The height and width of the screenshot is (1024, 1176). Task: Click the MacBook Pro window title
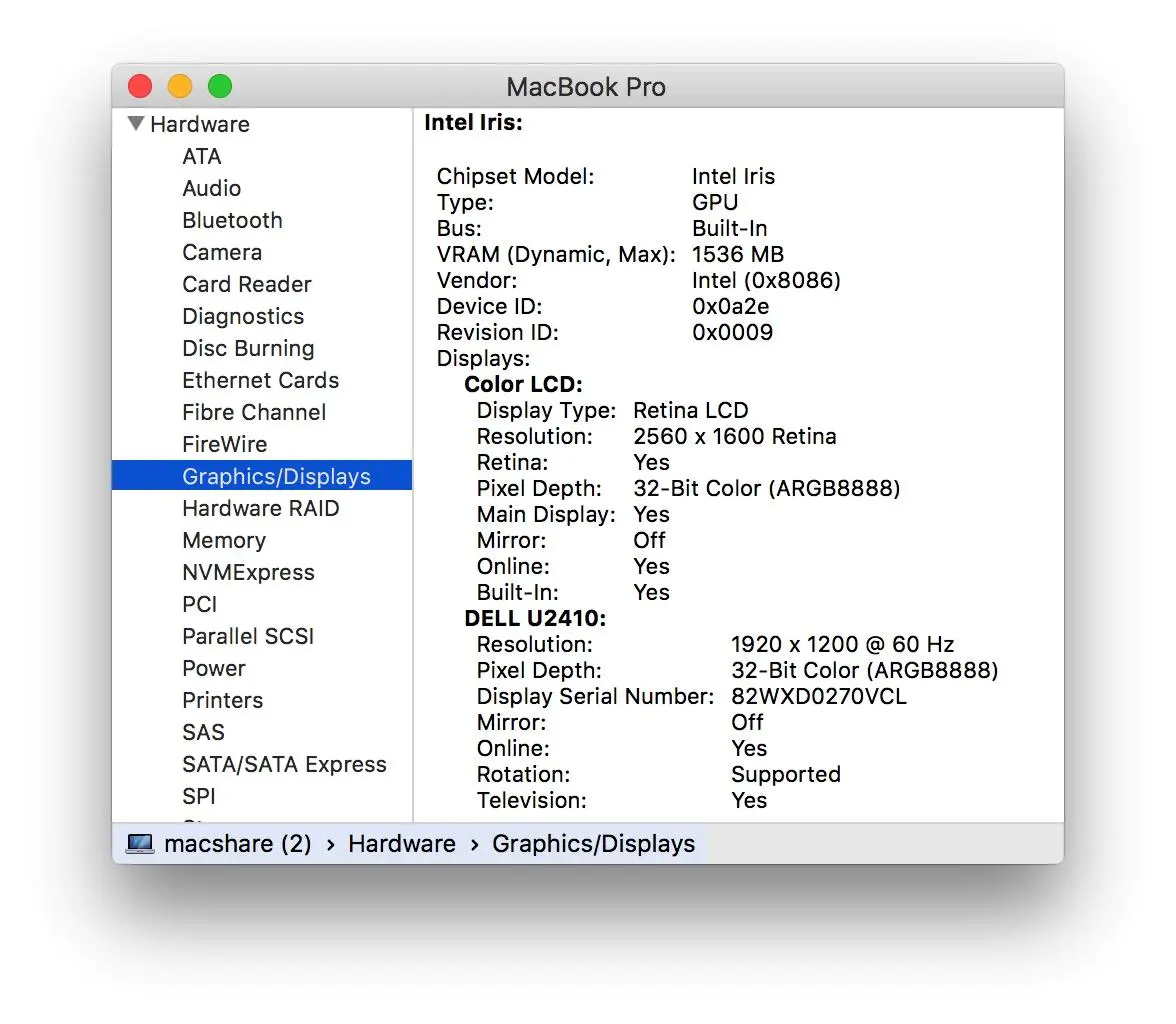pyautogui.click(x=586, y=87)
